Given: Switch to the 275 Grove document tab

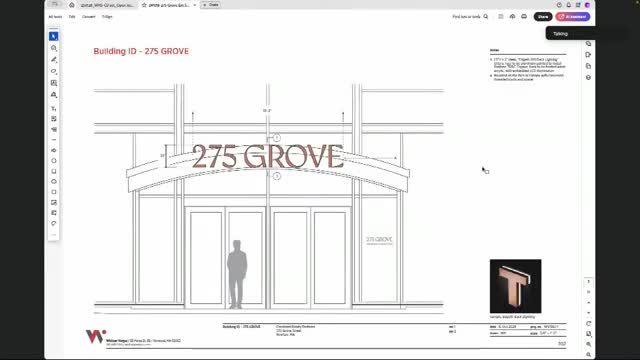Looking at the screenshot, I should 169,5.
